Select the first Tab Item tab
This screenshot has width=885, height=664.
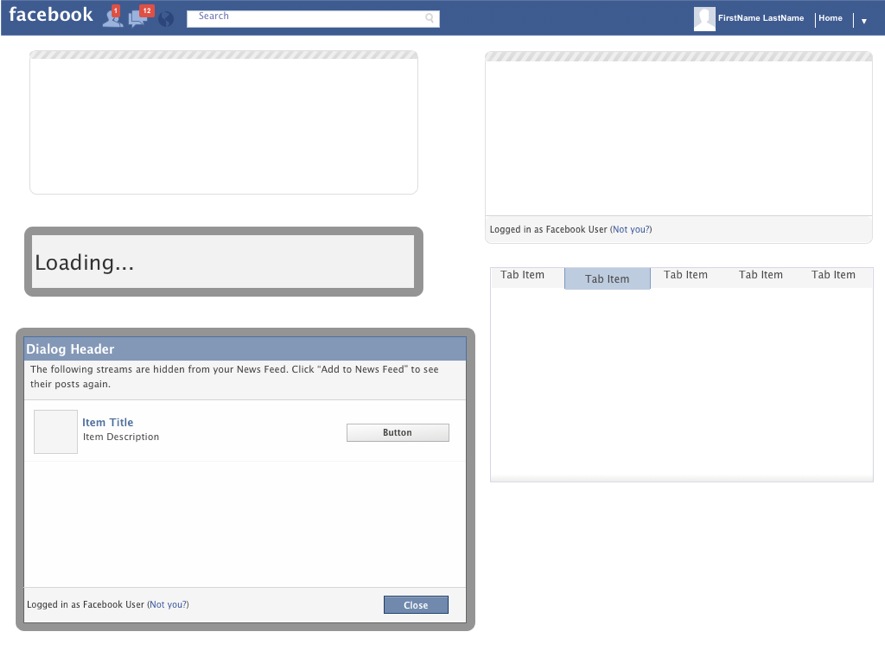coord(525,274)
